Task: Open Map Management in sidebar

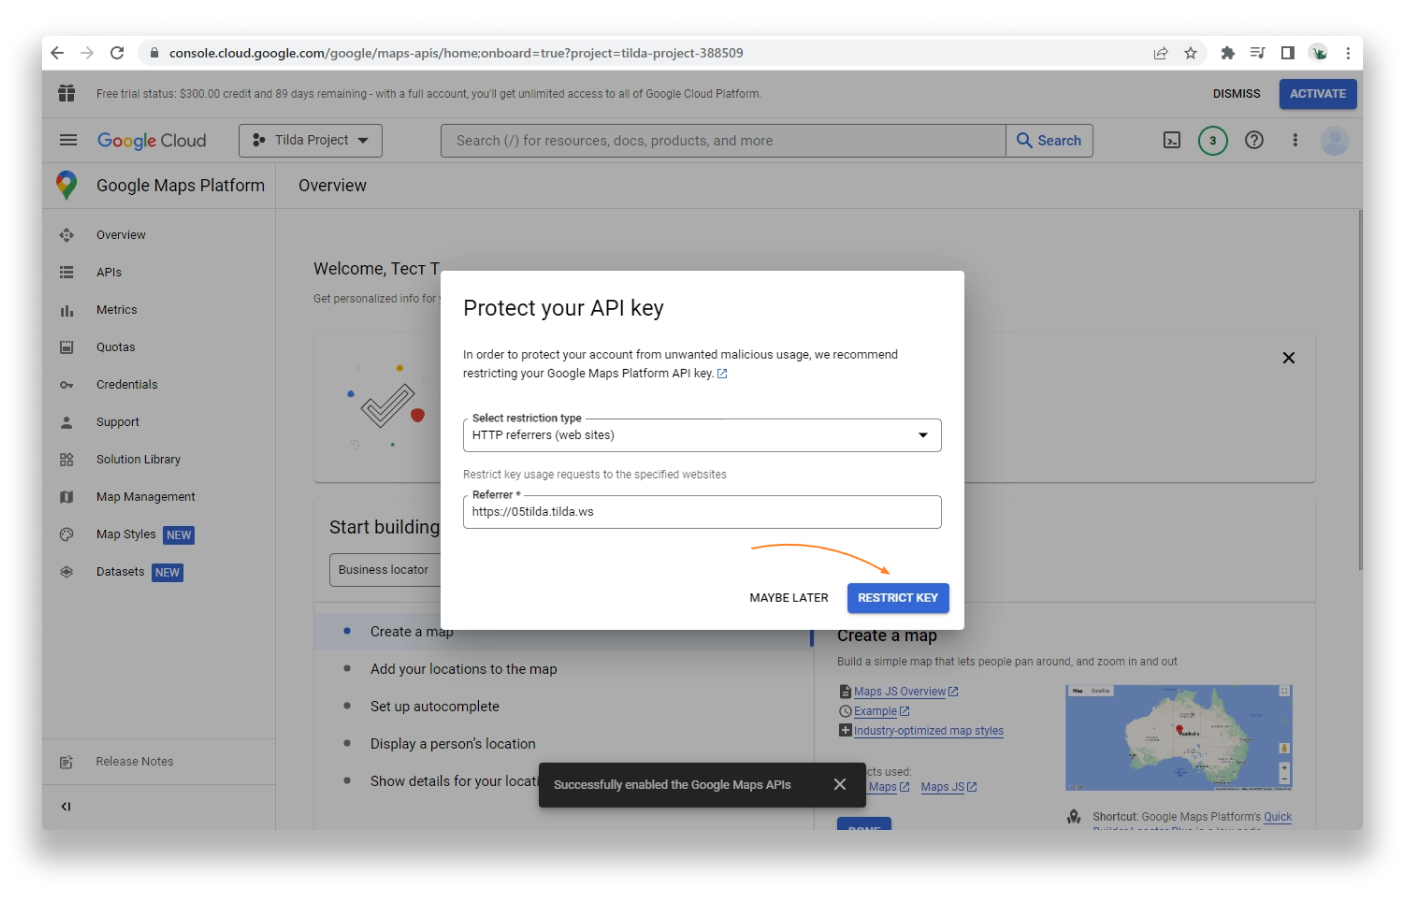Action: click(x=146, y=497)
